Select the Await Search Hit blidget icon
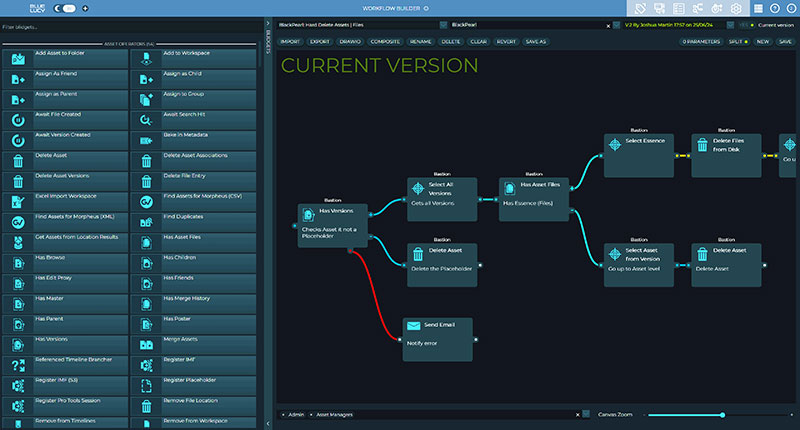800x430 pixels. click(x=146, y=120)
